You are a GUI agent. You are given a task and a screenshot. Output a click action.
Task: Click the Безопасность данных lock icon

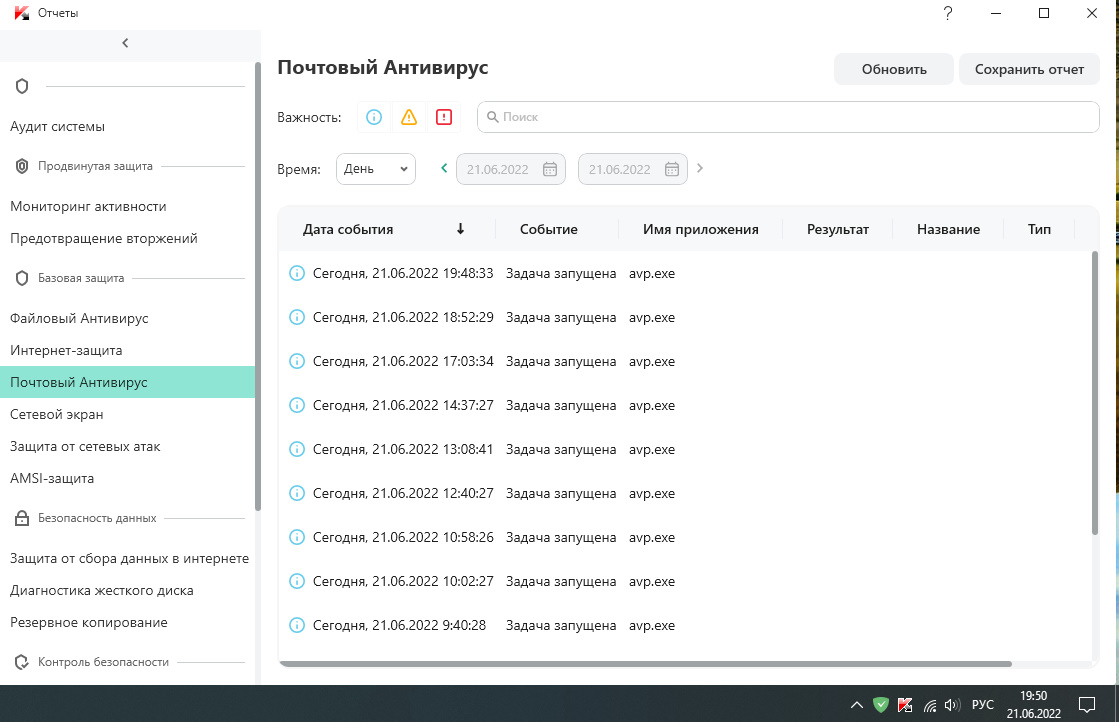pyautogui.click(x=22, y=518)
